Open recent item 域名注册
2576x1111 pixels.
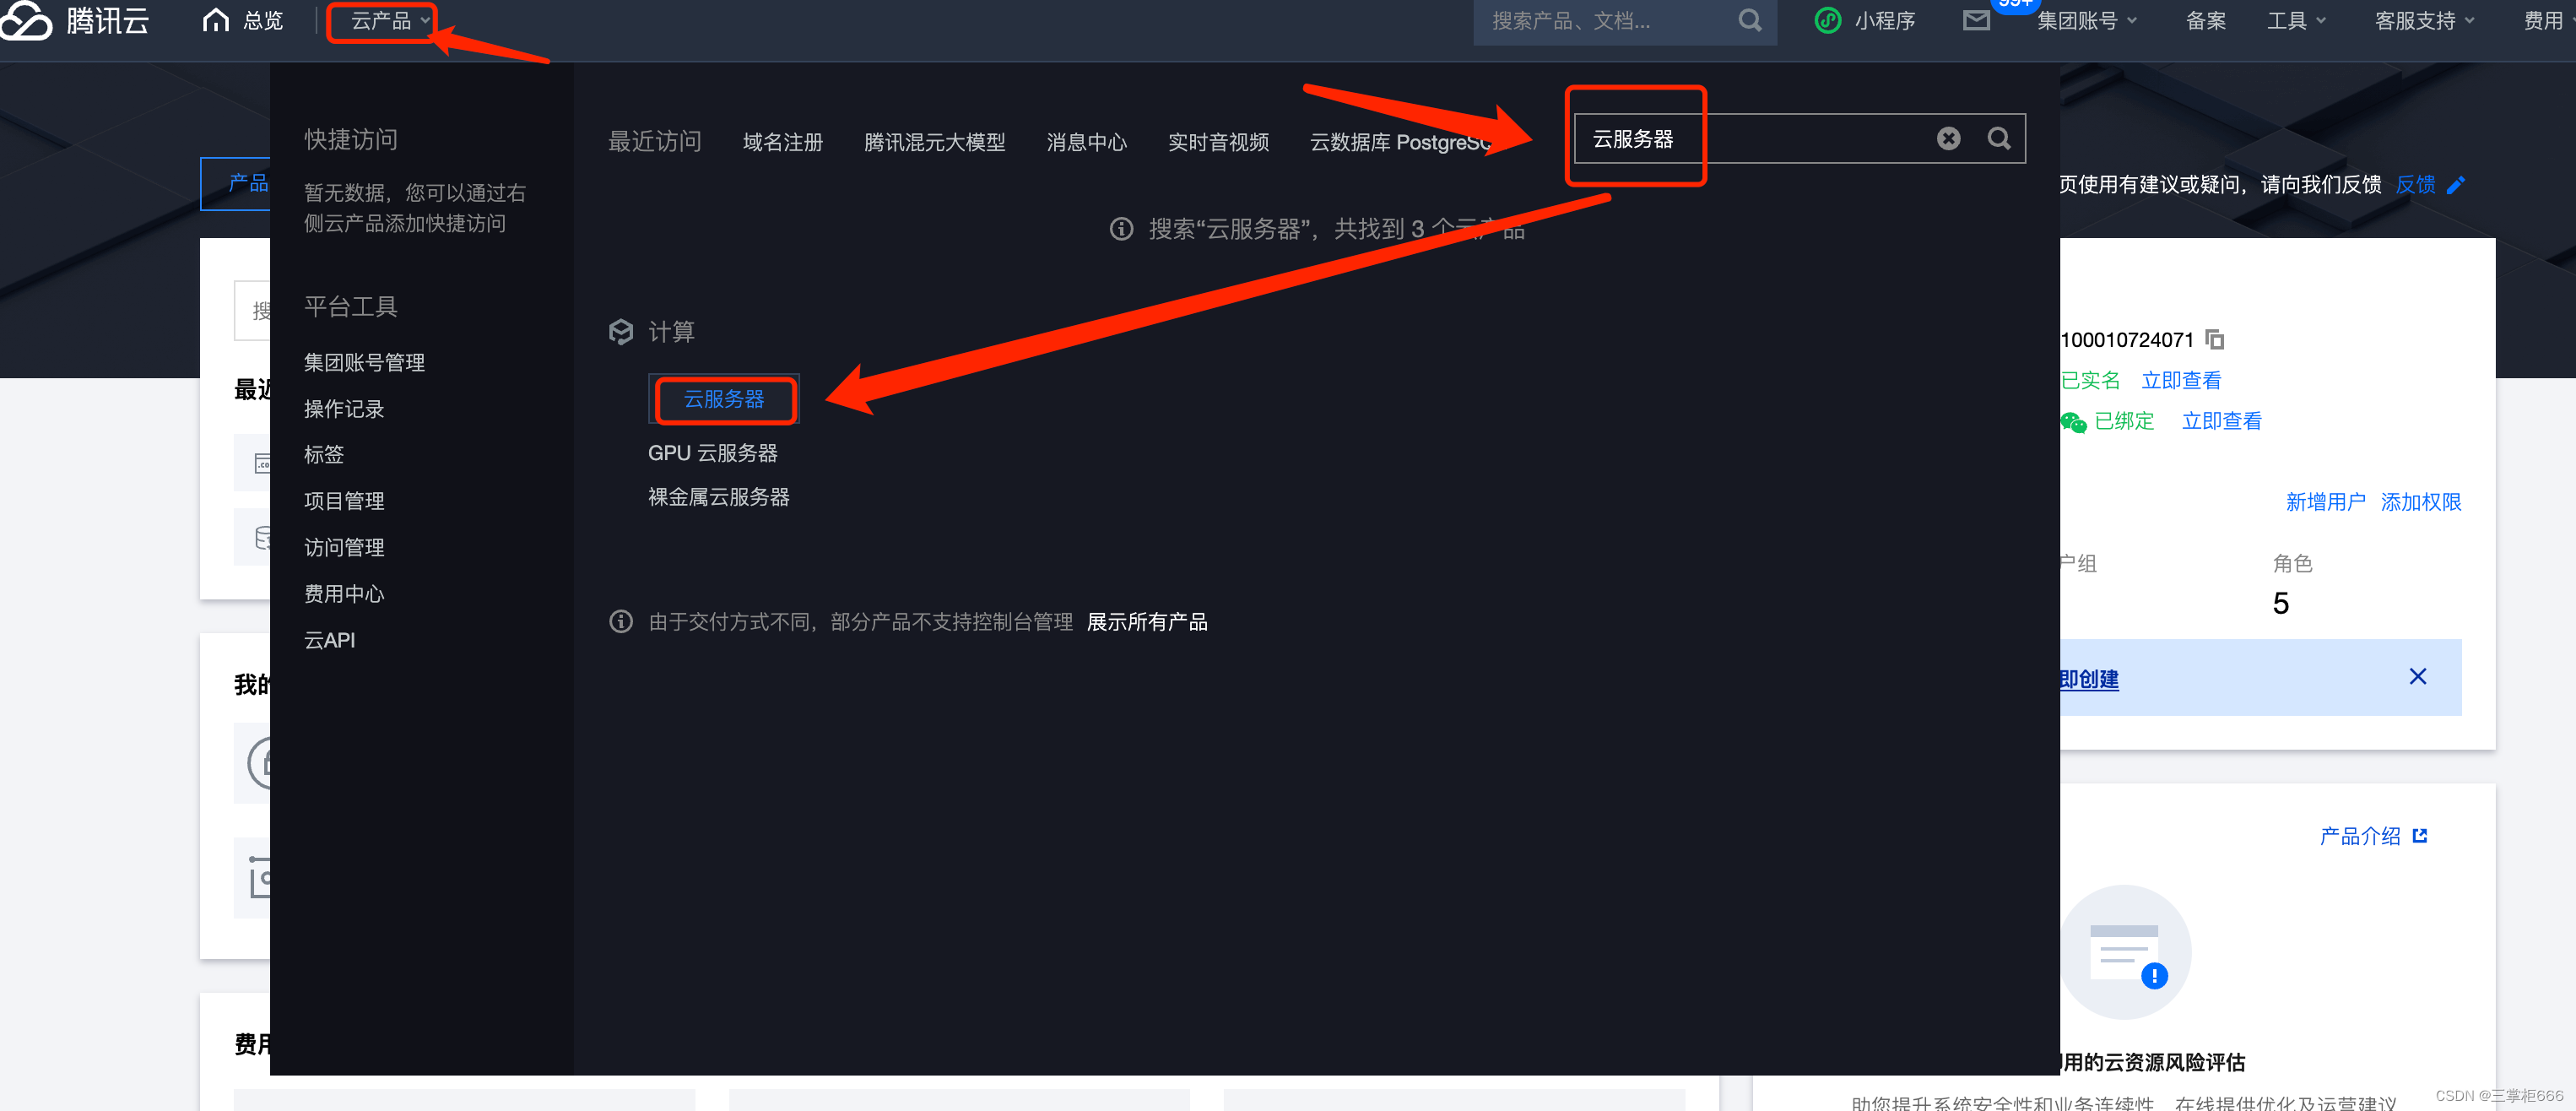click(783, 142)
